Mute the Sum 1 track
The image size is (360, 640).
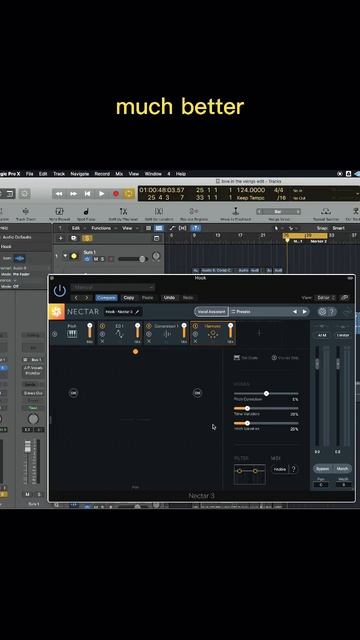(96, 259)
